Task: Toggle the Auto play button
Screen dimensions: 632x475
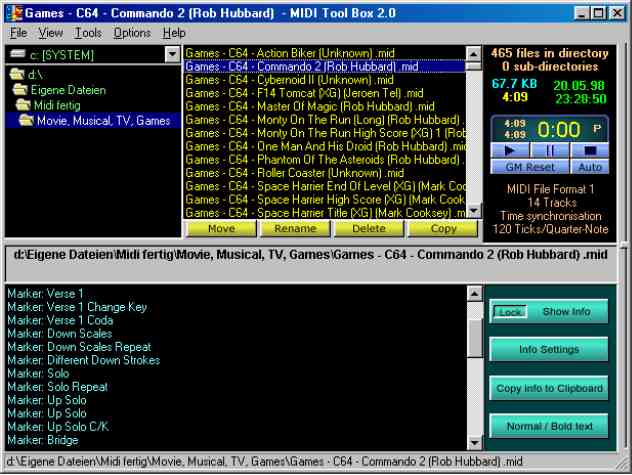Action: (x=590, y=167)
